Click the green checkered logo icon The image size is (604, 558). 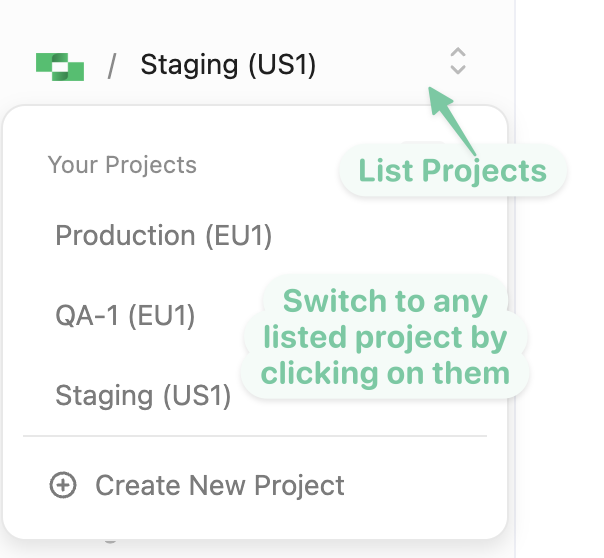[x=60, y=67]
